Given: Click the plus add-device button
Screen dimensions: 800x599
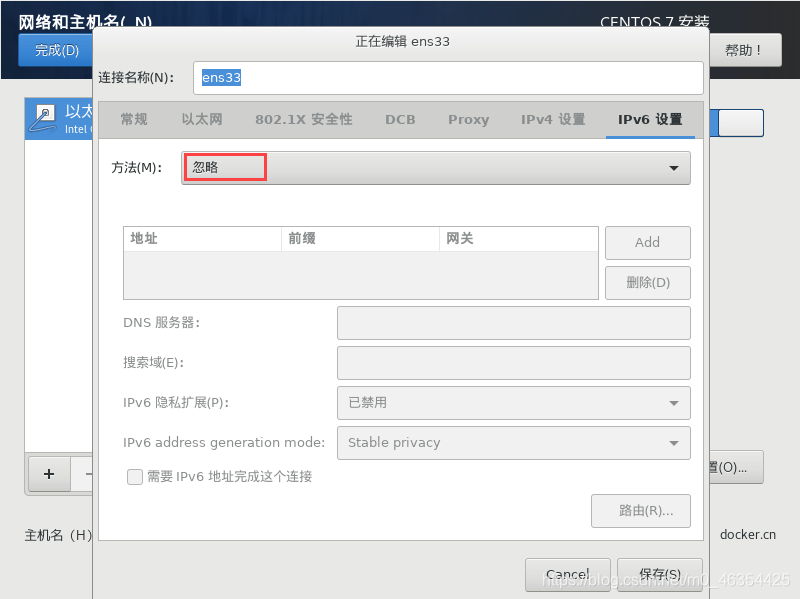Looking at the screenshot, I should 49,474.
